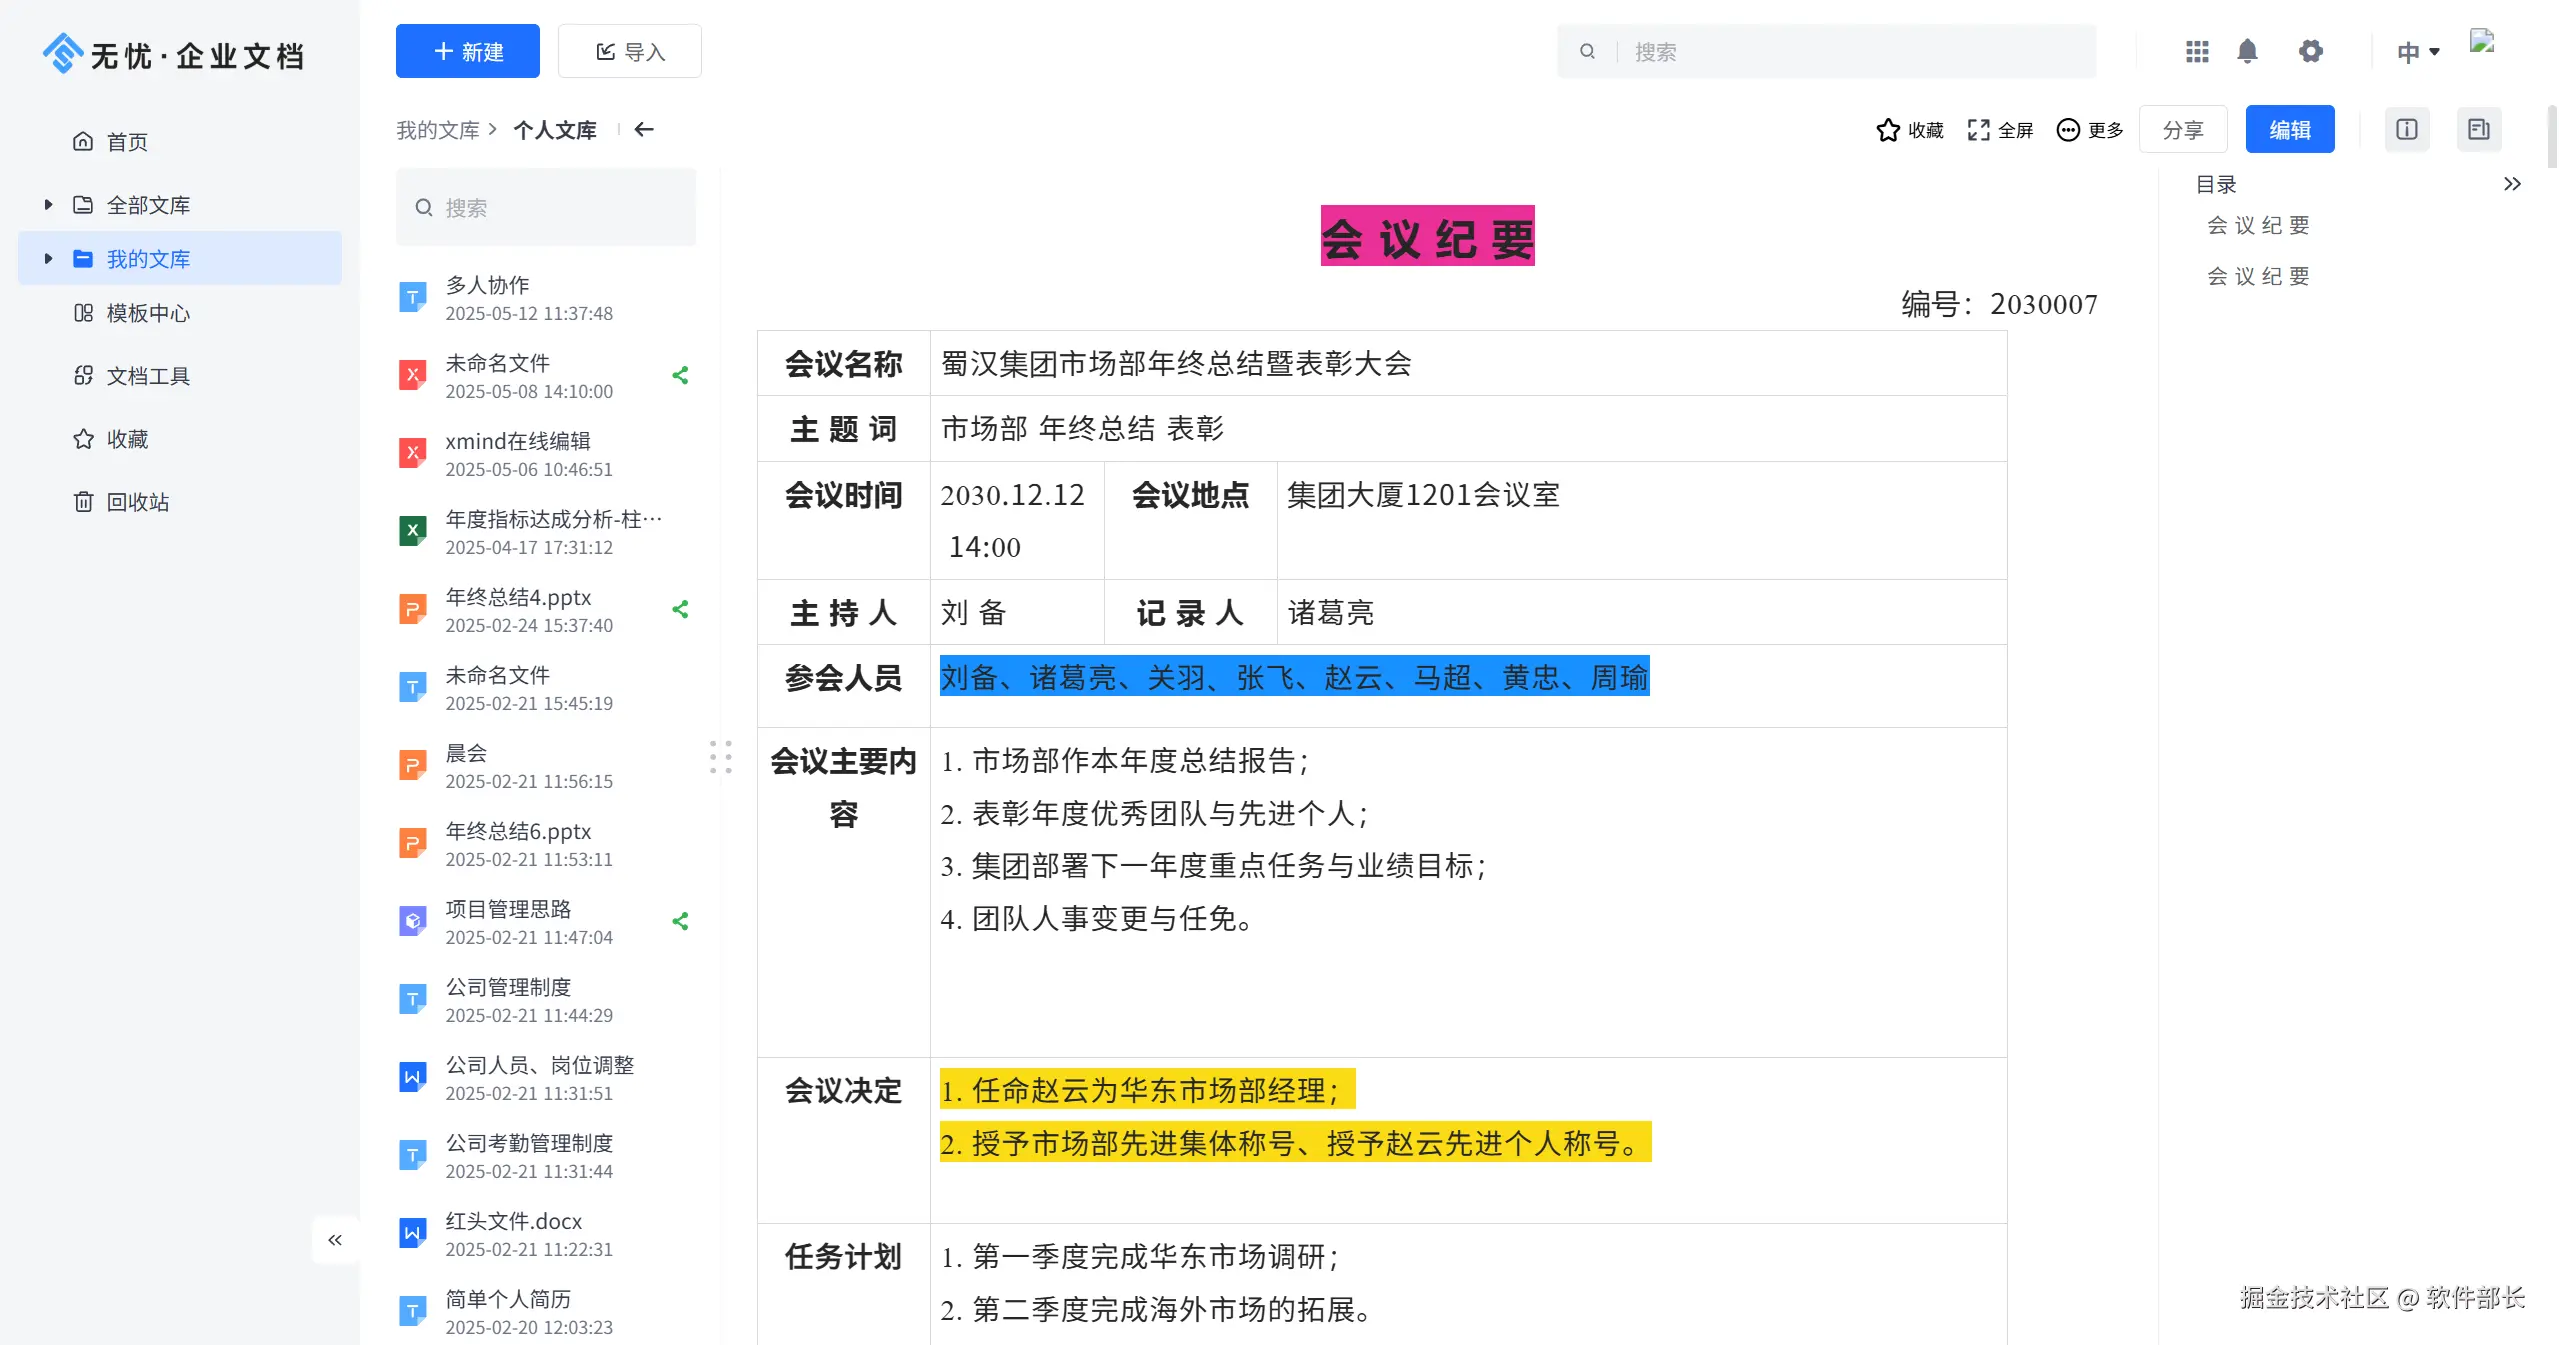This screenshot has width=2559, height=1345.
Task: Click the notification bell icon
Action: 2247,51
